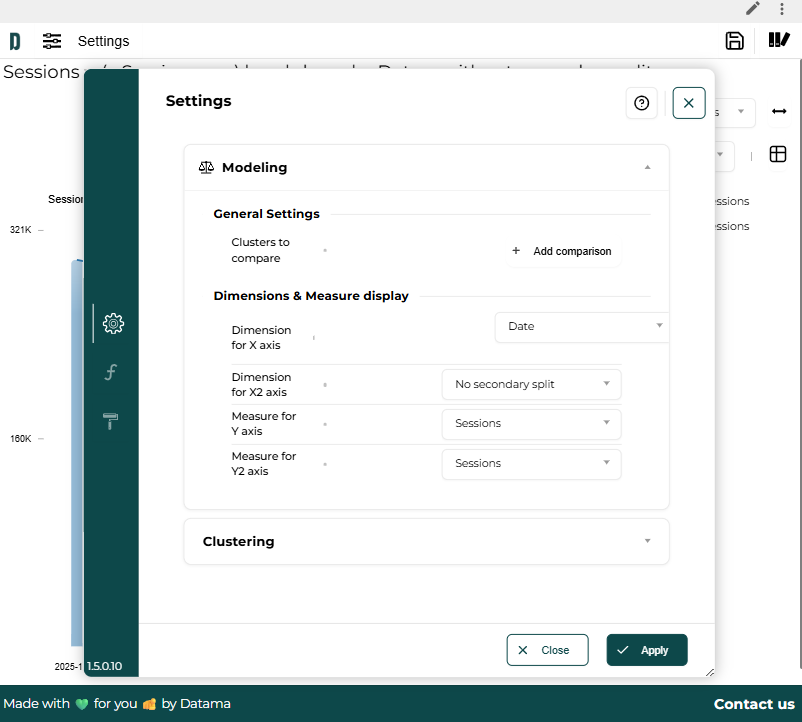The height and width of the screenshot is (722, 802).
Task: Click the help question mark icon
Action: click(642, 103)
